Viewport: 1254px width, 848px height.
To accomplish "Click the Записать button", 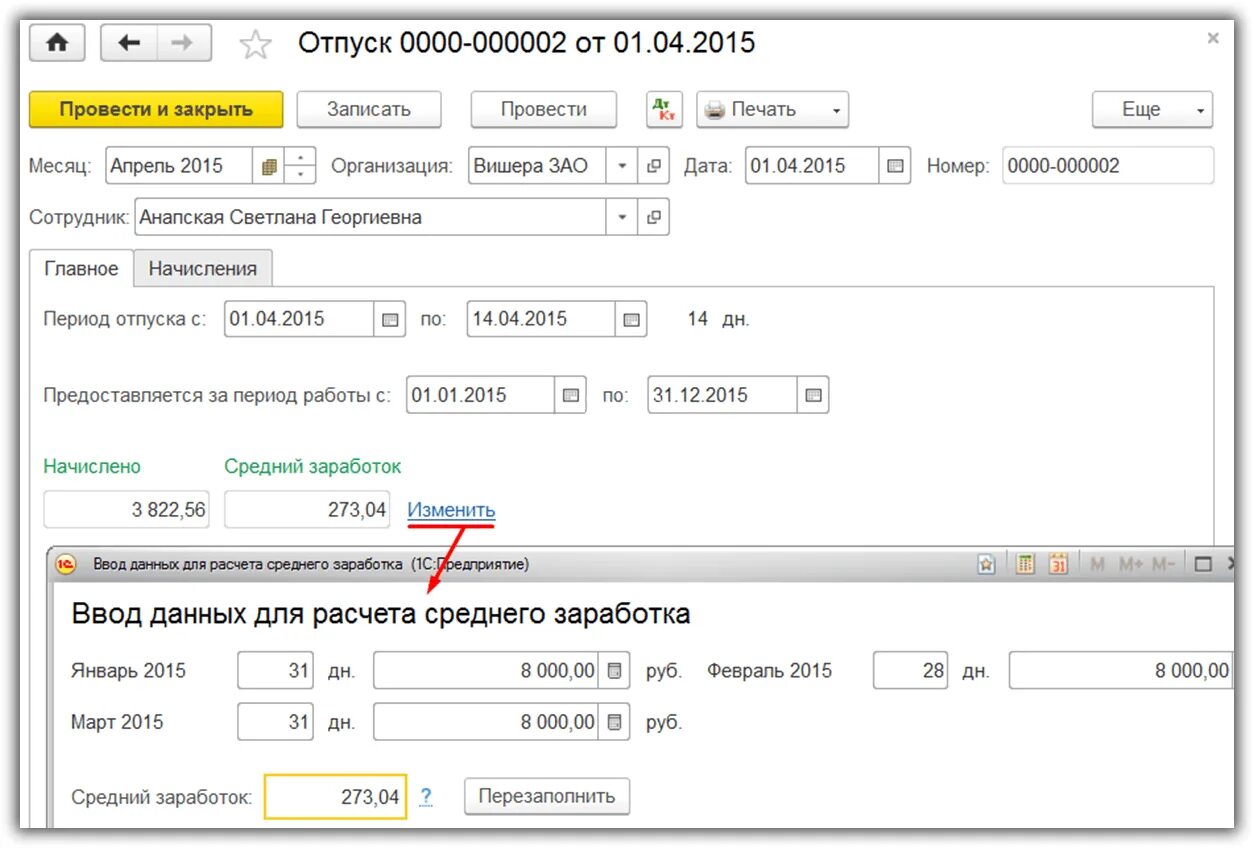I will coord(369,110).
